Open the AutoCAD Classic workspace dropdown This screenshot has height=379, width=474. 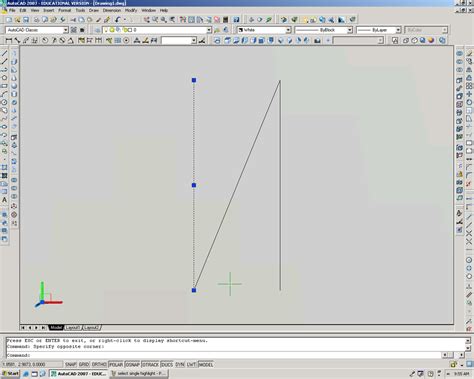tap(65, 30)
